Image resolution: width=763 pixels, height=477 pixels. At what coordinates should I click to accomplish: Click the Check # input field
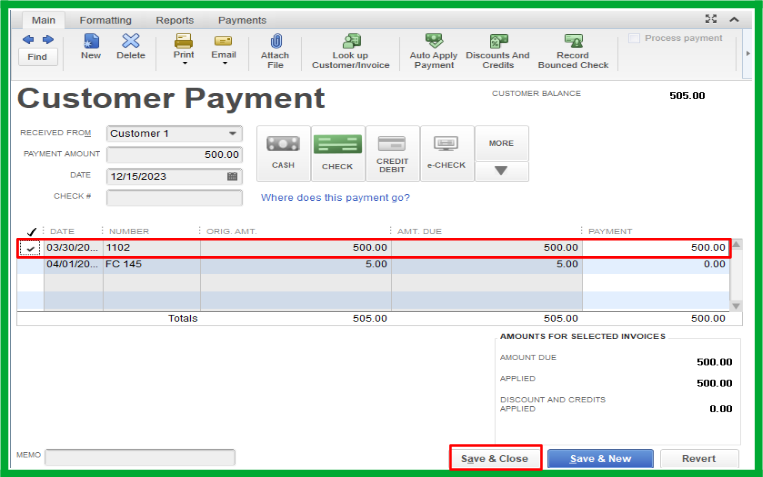coord(174,198)
